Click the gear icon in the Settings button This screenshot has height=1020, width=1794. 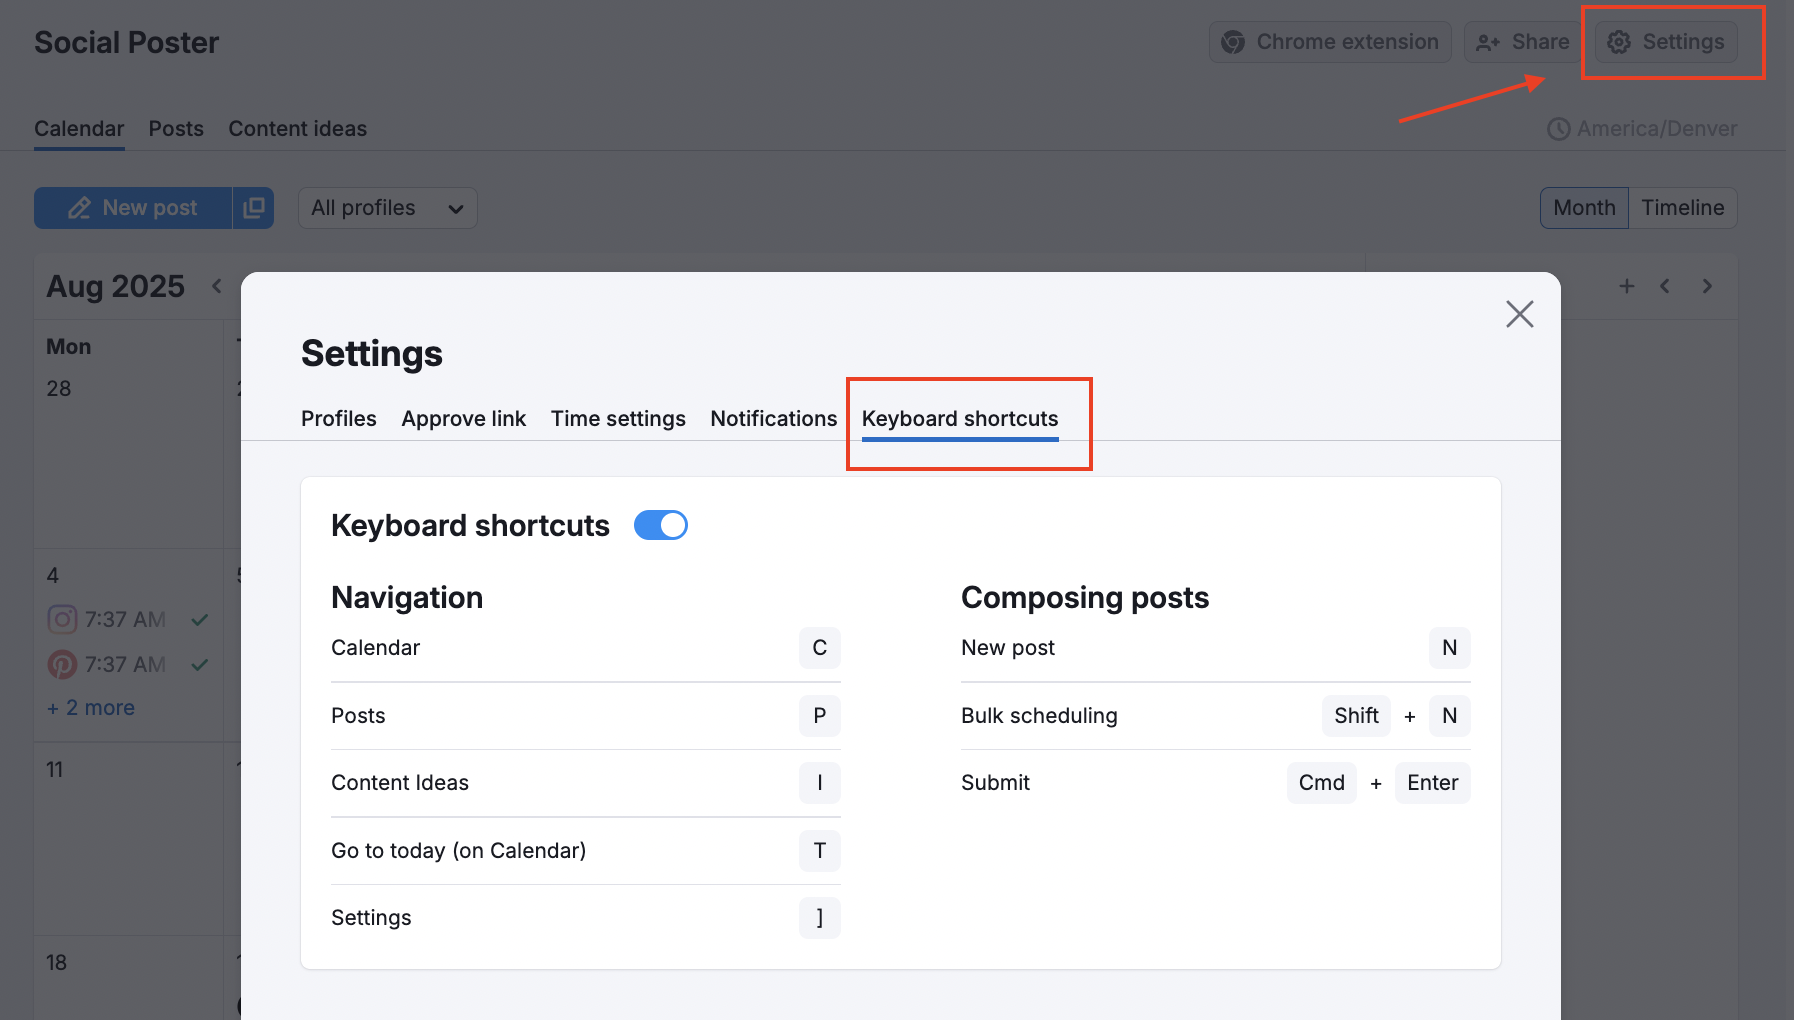1618,42
